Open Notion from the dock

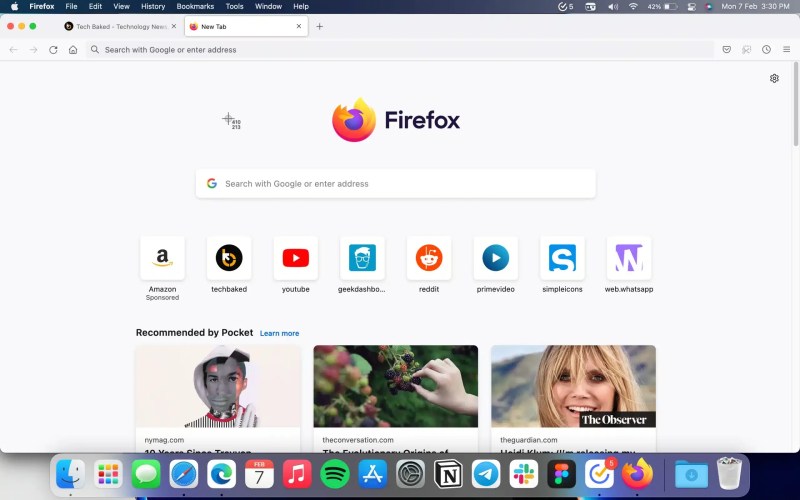448,474
